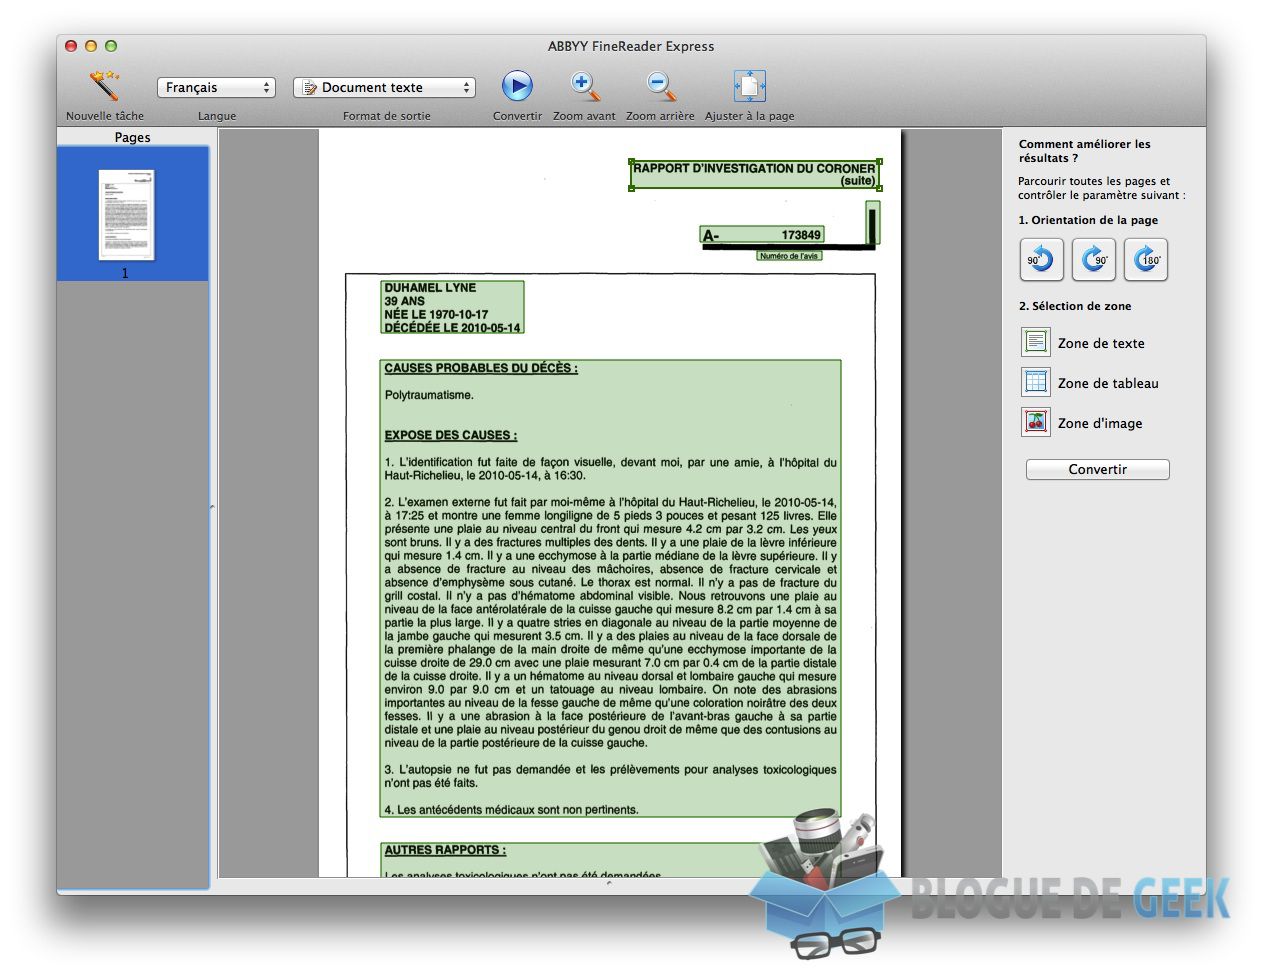Rotate the page 180°
Image resolution: width=1263 pixels, height=974 pixels.
[x=1146, y=260]
